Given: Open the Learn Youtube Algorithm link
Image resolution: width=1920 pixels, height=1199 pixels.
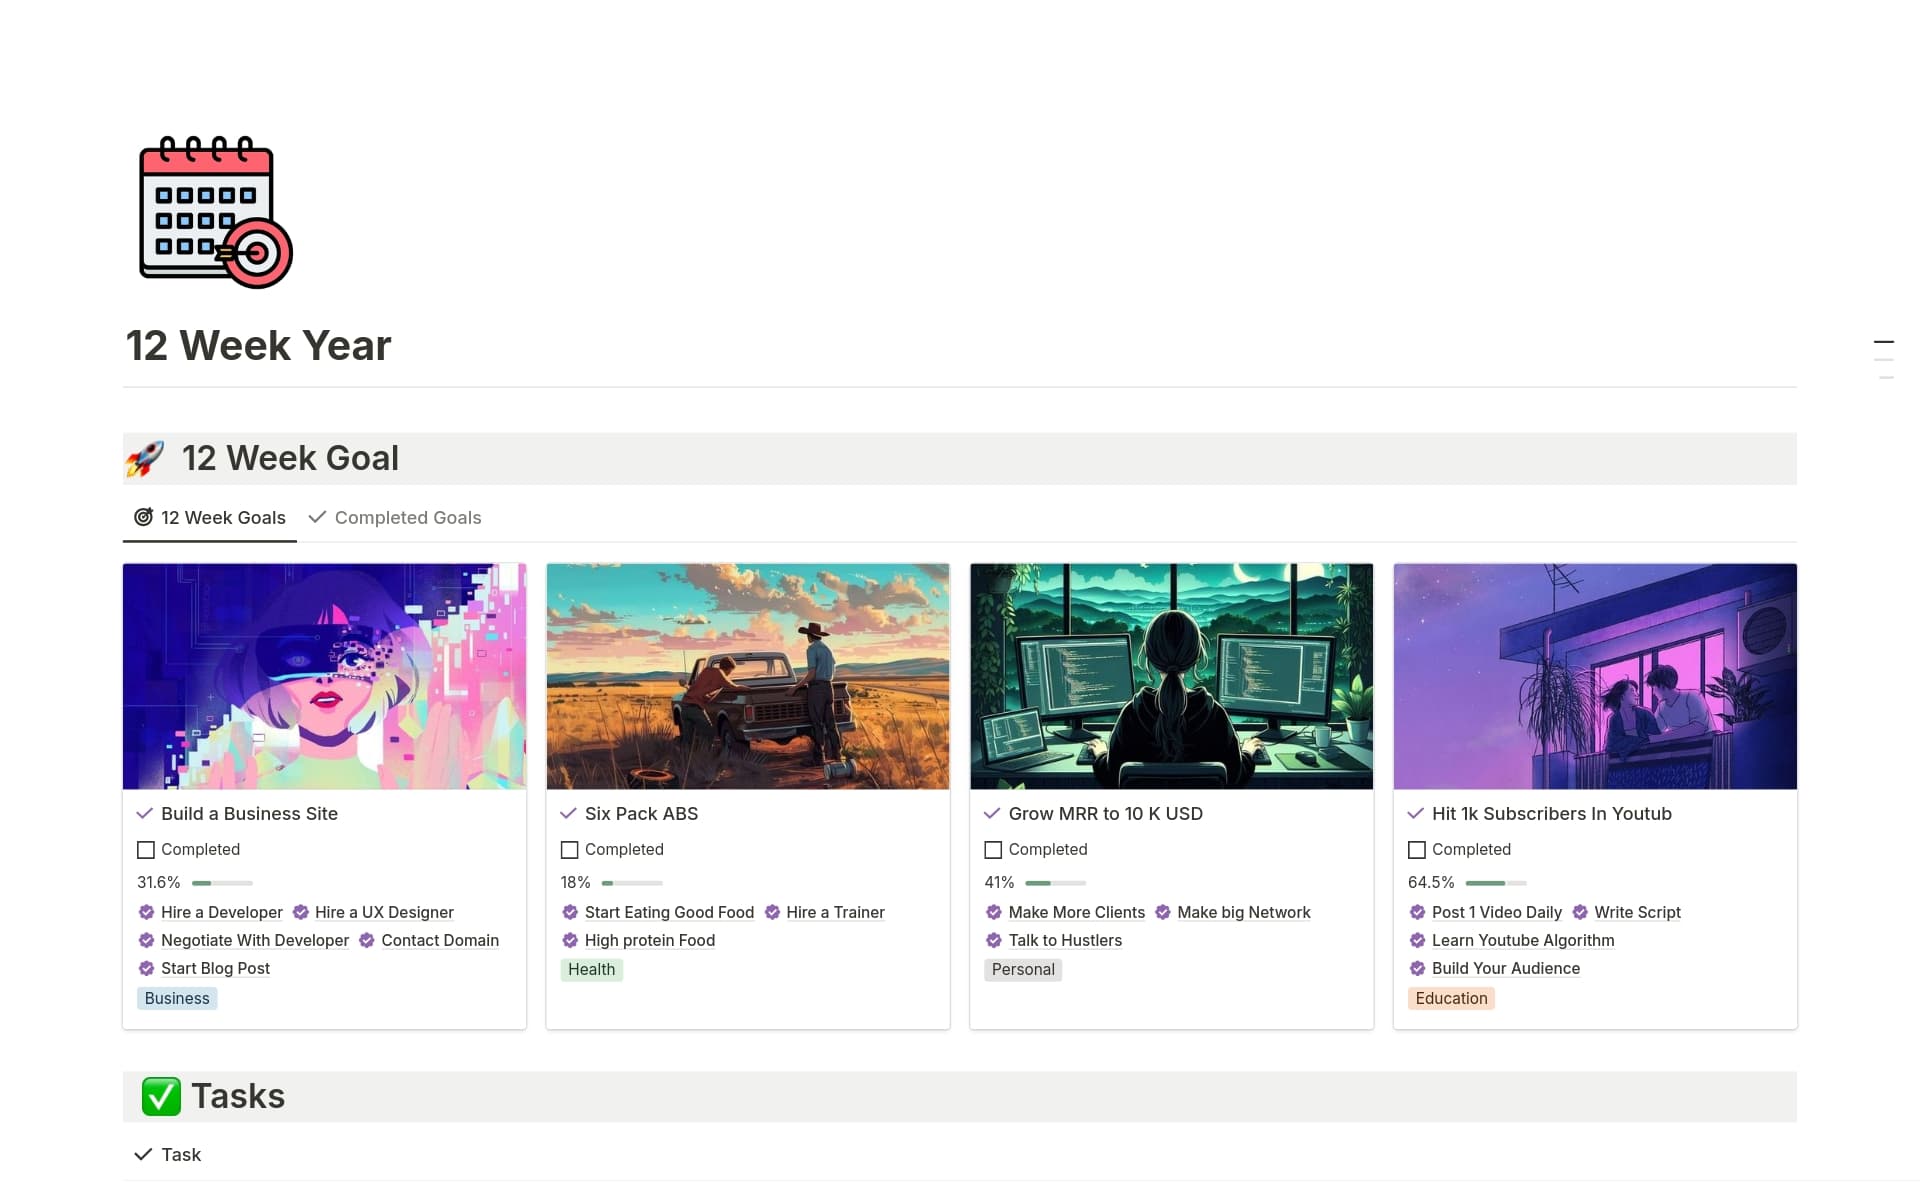Looking at the screenshot, I should click(1522, 940).
